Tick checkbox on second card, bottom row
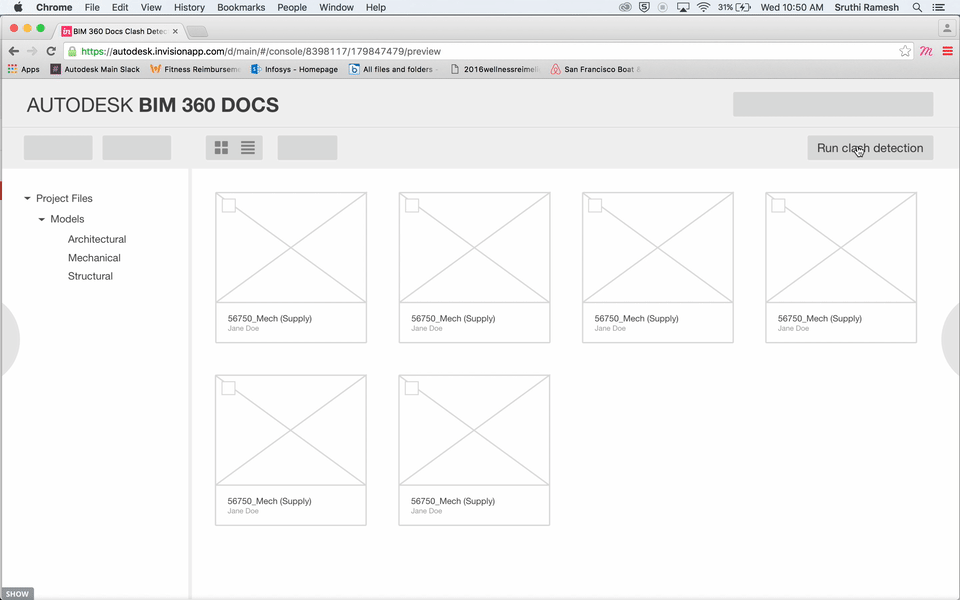Screen dimensions: 960x600 coord(412,388)
